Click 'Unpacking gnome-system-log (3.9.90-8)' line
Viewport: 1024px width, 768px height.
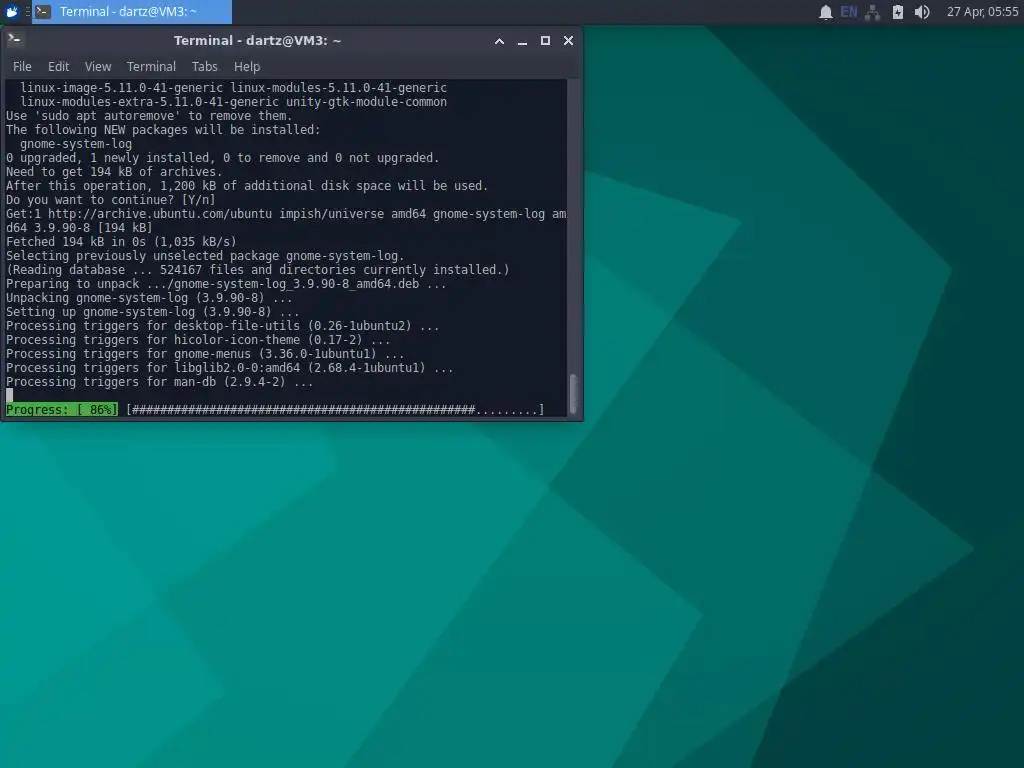point(149,298)
